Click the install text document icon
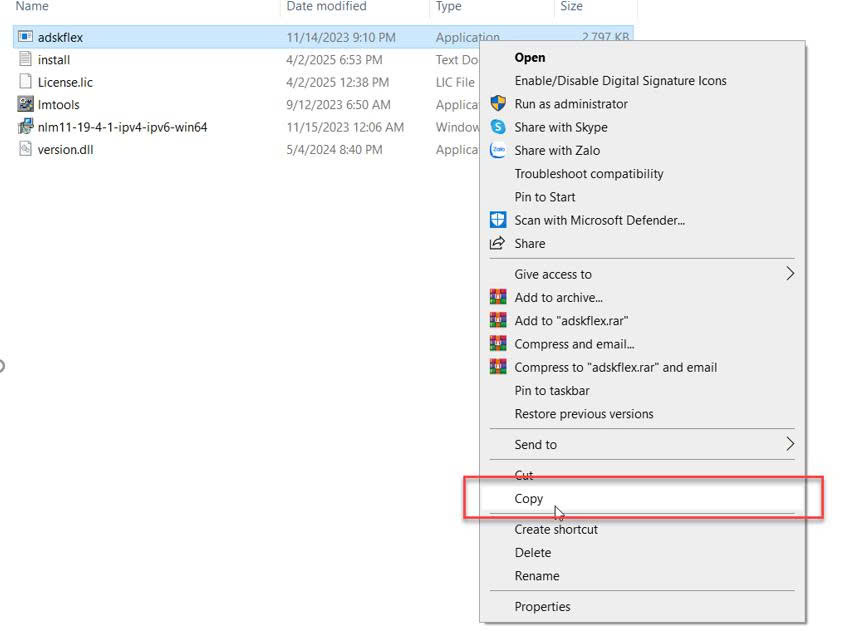Image resolution: width=858 pixels, height=631 pixels. pos(25,59)
